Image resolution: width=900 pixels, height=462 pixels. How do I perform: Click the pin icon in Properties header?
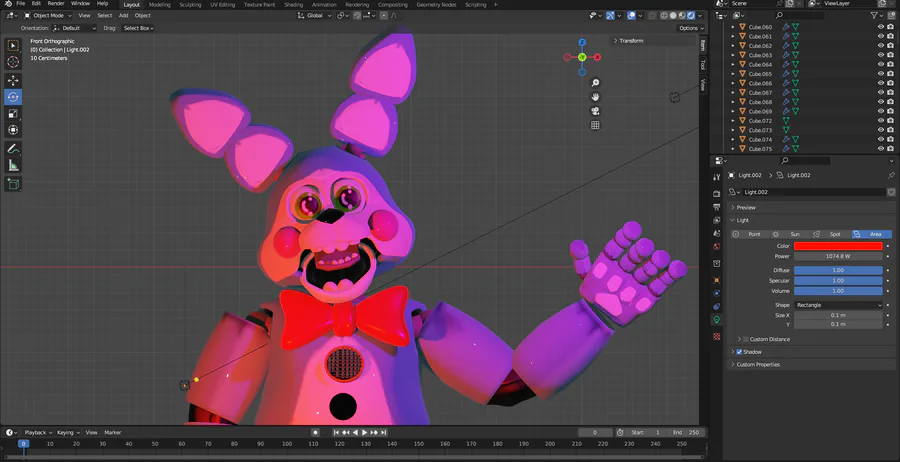pyautogui.click(x=891, y=175)
